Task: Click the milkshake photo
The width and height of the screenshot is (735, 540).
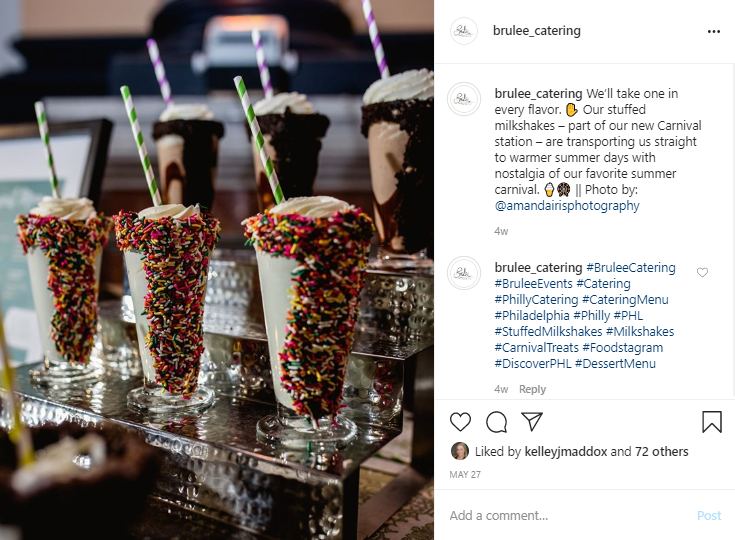Action: click(x=217, y=270)
